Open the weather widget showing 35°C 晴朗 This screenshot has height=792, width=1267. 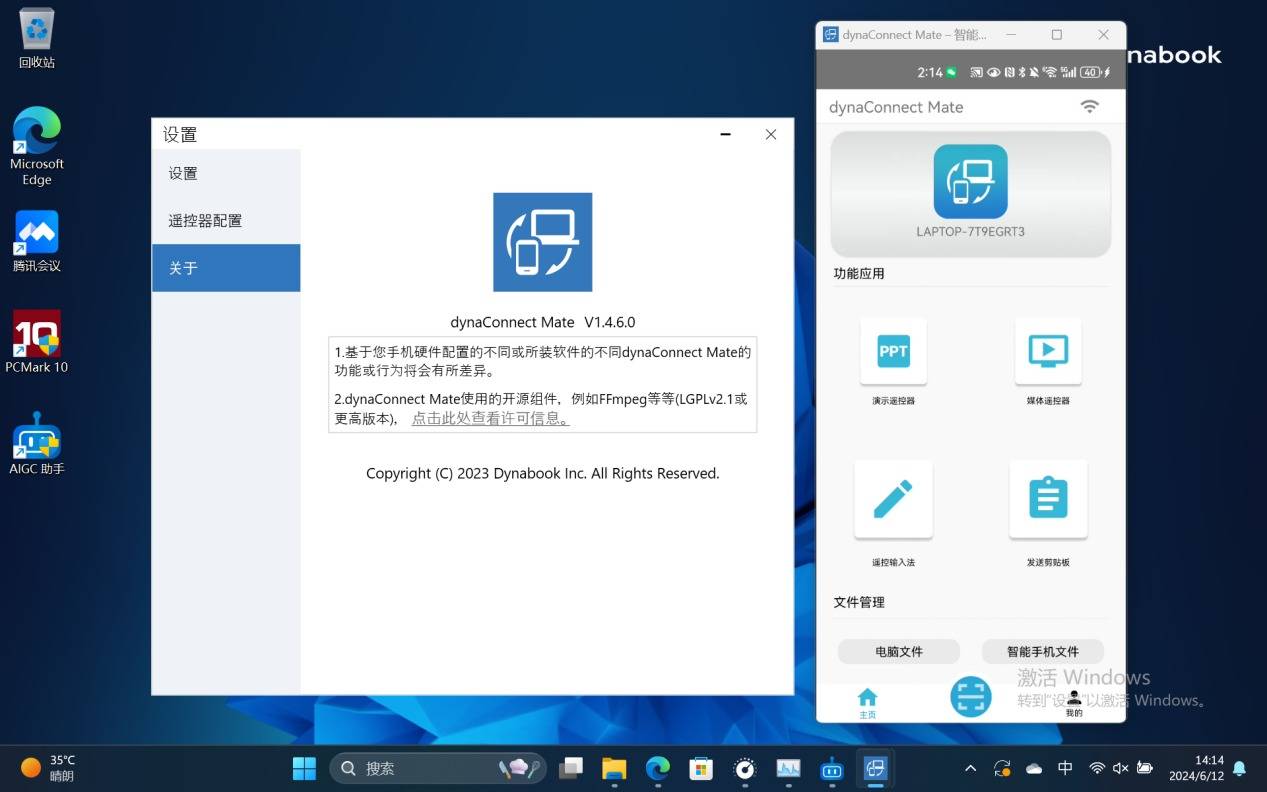point(48,768)
